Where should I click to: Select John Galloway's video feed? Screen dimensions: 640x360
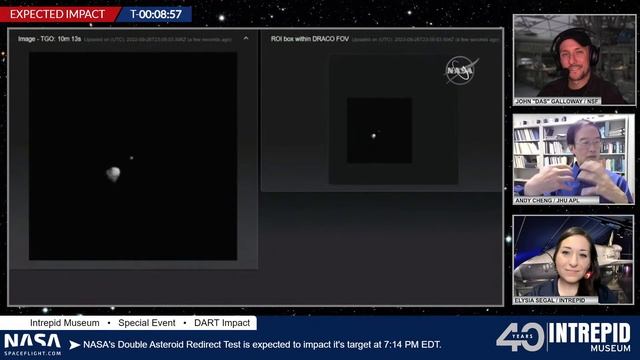[574, 60]
